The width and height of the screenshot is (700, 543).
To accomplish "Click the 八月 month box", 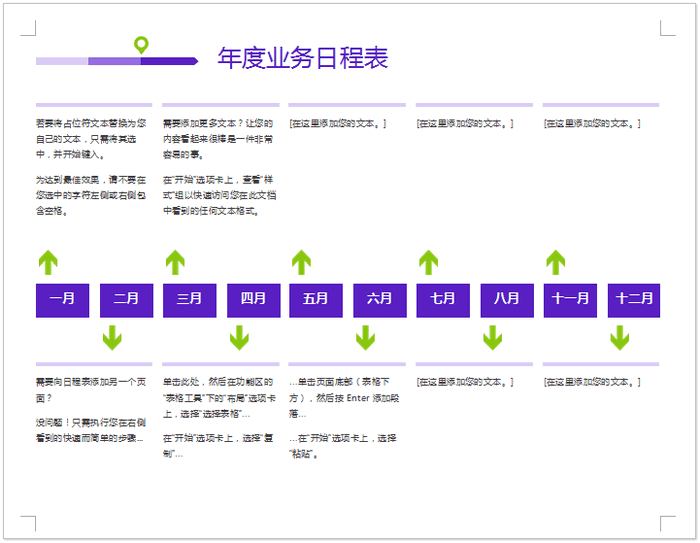I will pyautogui.click(x=507, y=301).
